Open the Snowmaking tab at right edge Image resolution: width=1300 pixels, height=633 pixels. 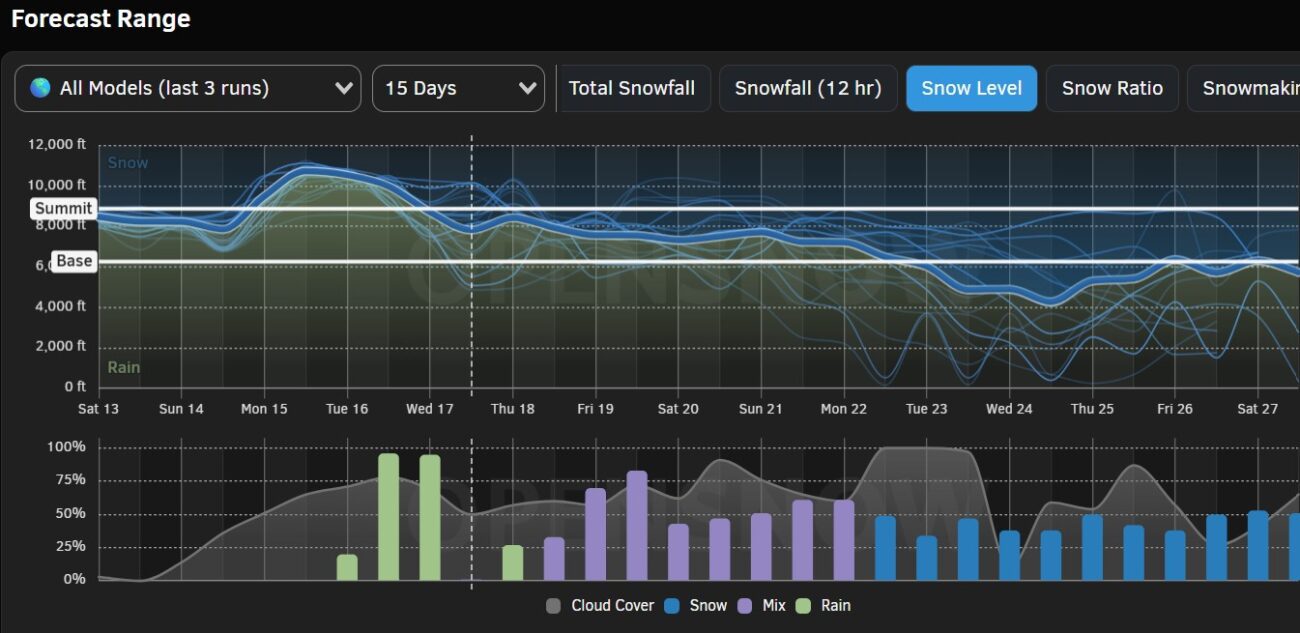pyautogui.click(x=1248, y=88)
